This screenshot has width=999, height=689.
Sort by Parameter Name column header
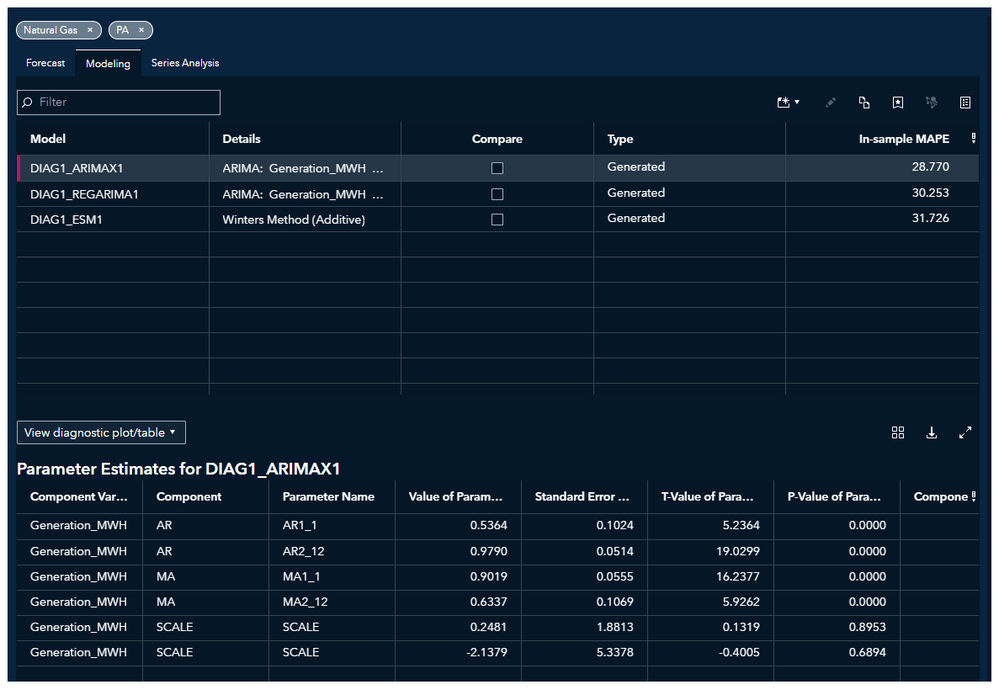coord(328,497)
